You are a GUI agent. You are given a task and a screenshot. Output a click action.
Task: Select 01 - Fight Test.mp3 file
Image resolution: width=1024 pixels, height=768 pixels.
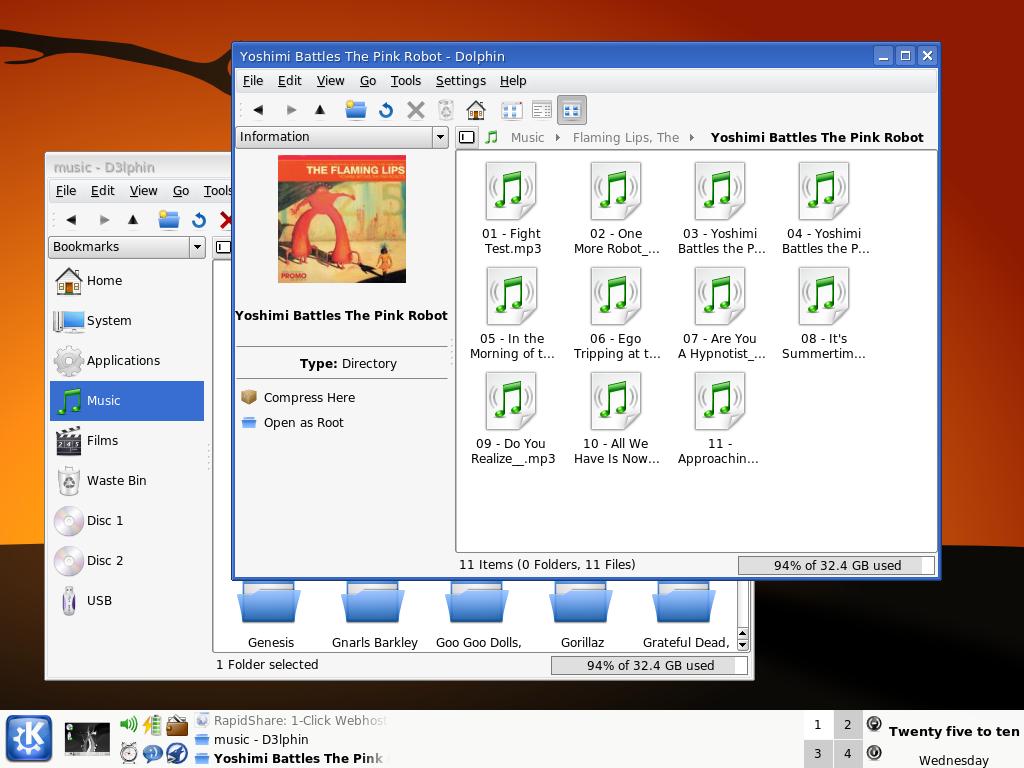point(512,209)
